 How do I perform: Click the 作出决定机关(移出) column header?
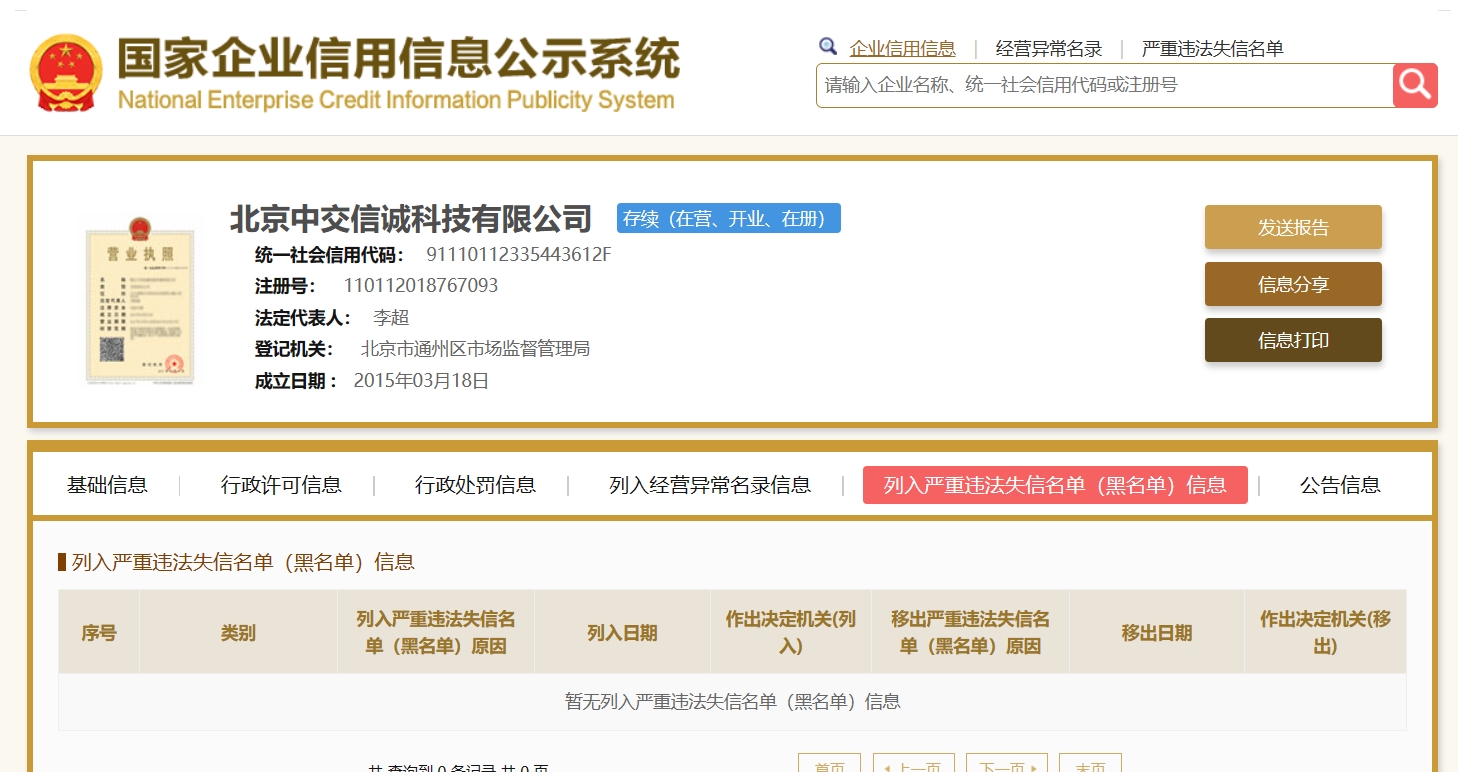[x=1325, y=632]
